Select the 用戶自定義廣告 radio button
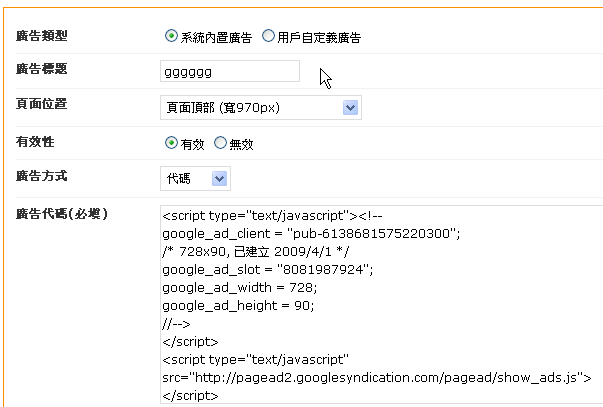This screenshot has height=407, width=603. [x=268, y=36]
